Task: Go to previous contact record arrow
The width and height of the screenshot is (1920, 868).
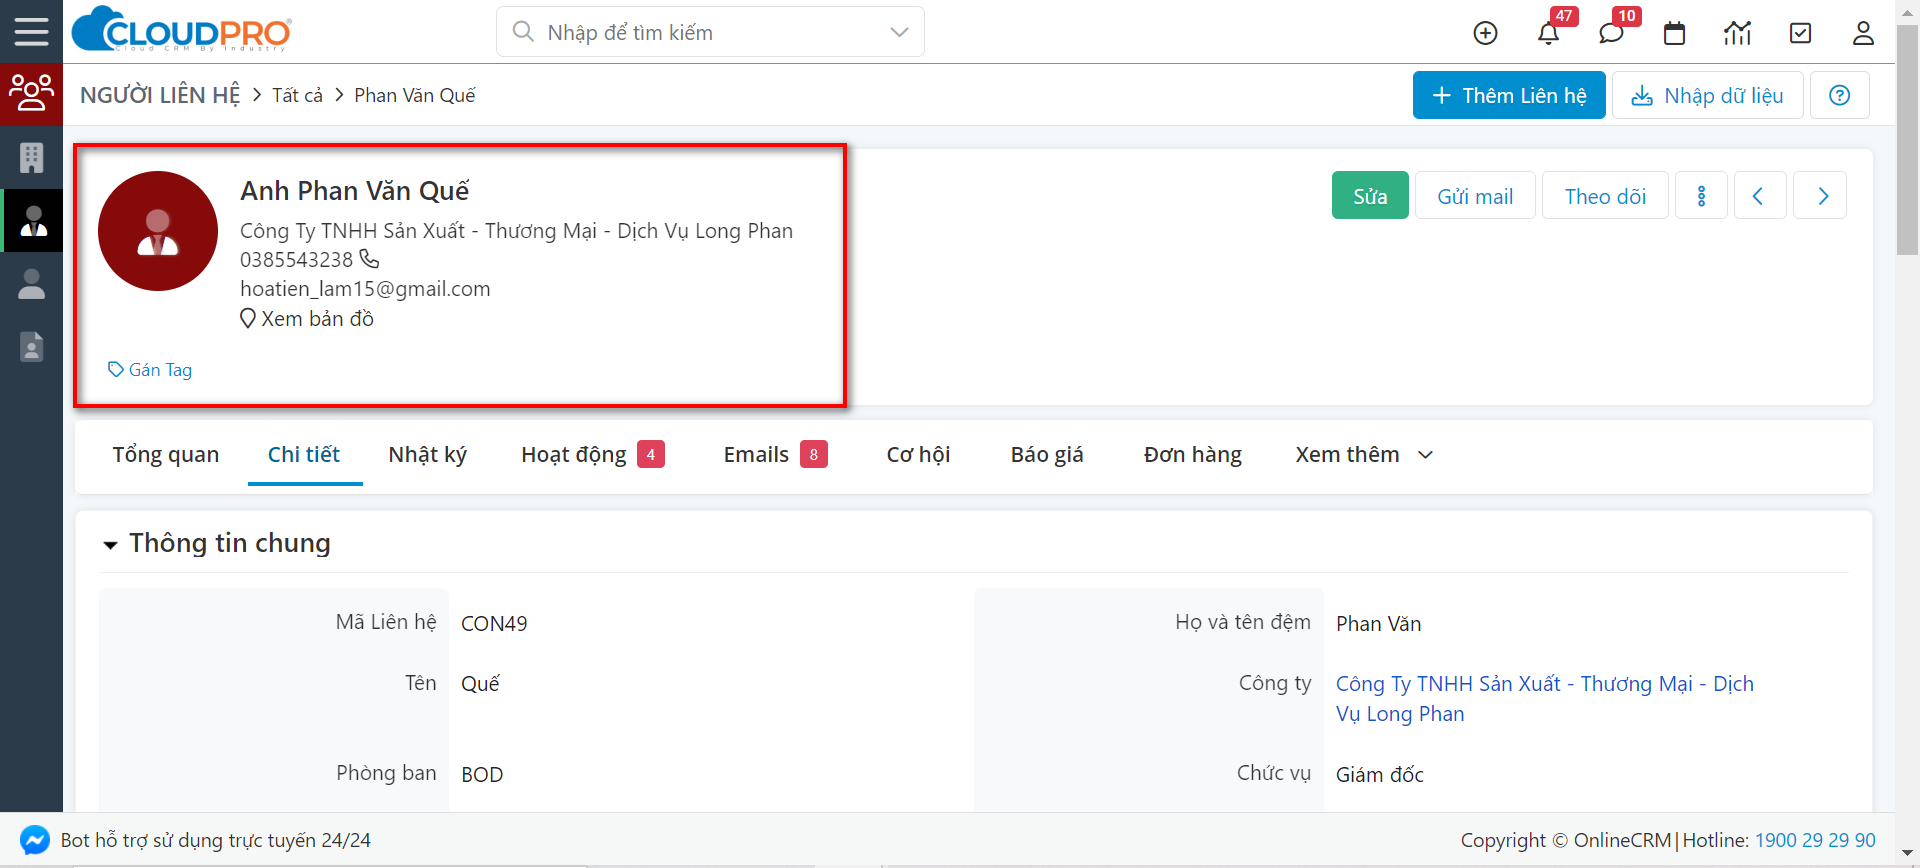Action: (1759, 195)
